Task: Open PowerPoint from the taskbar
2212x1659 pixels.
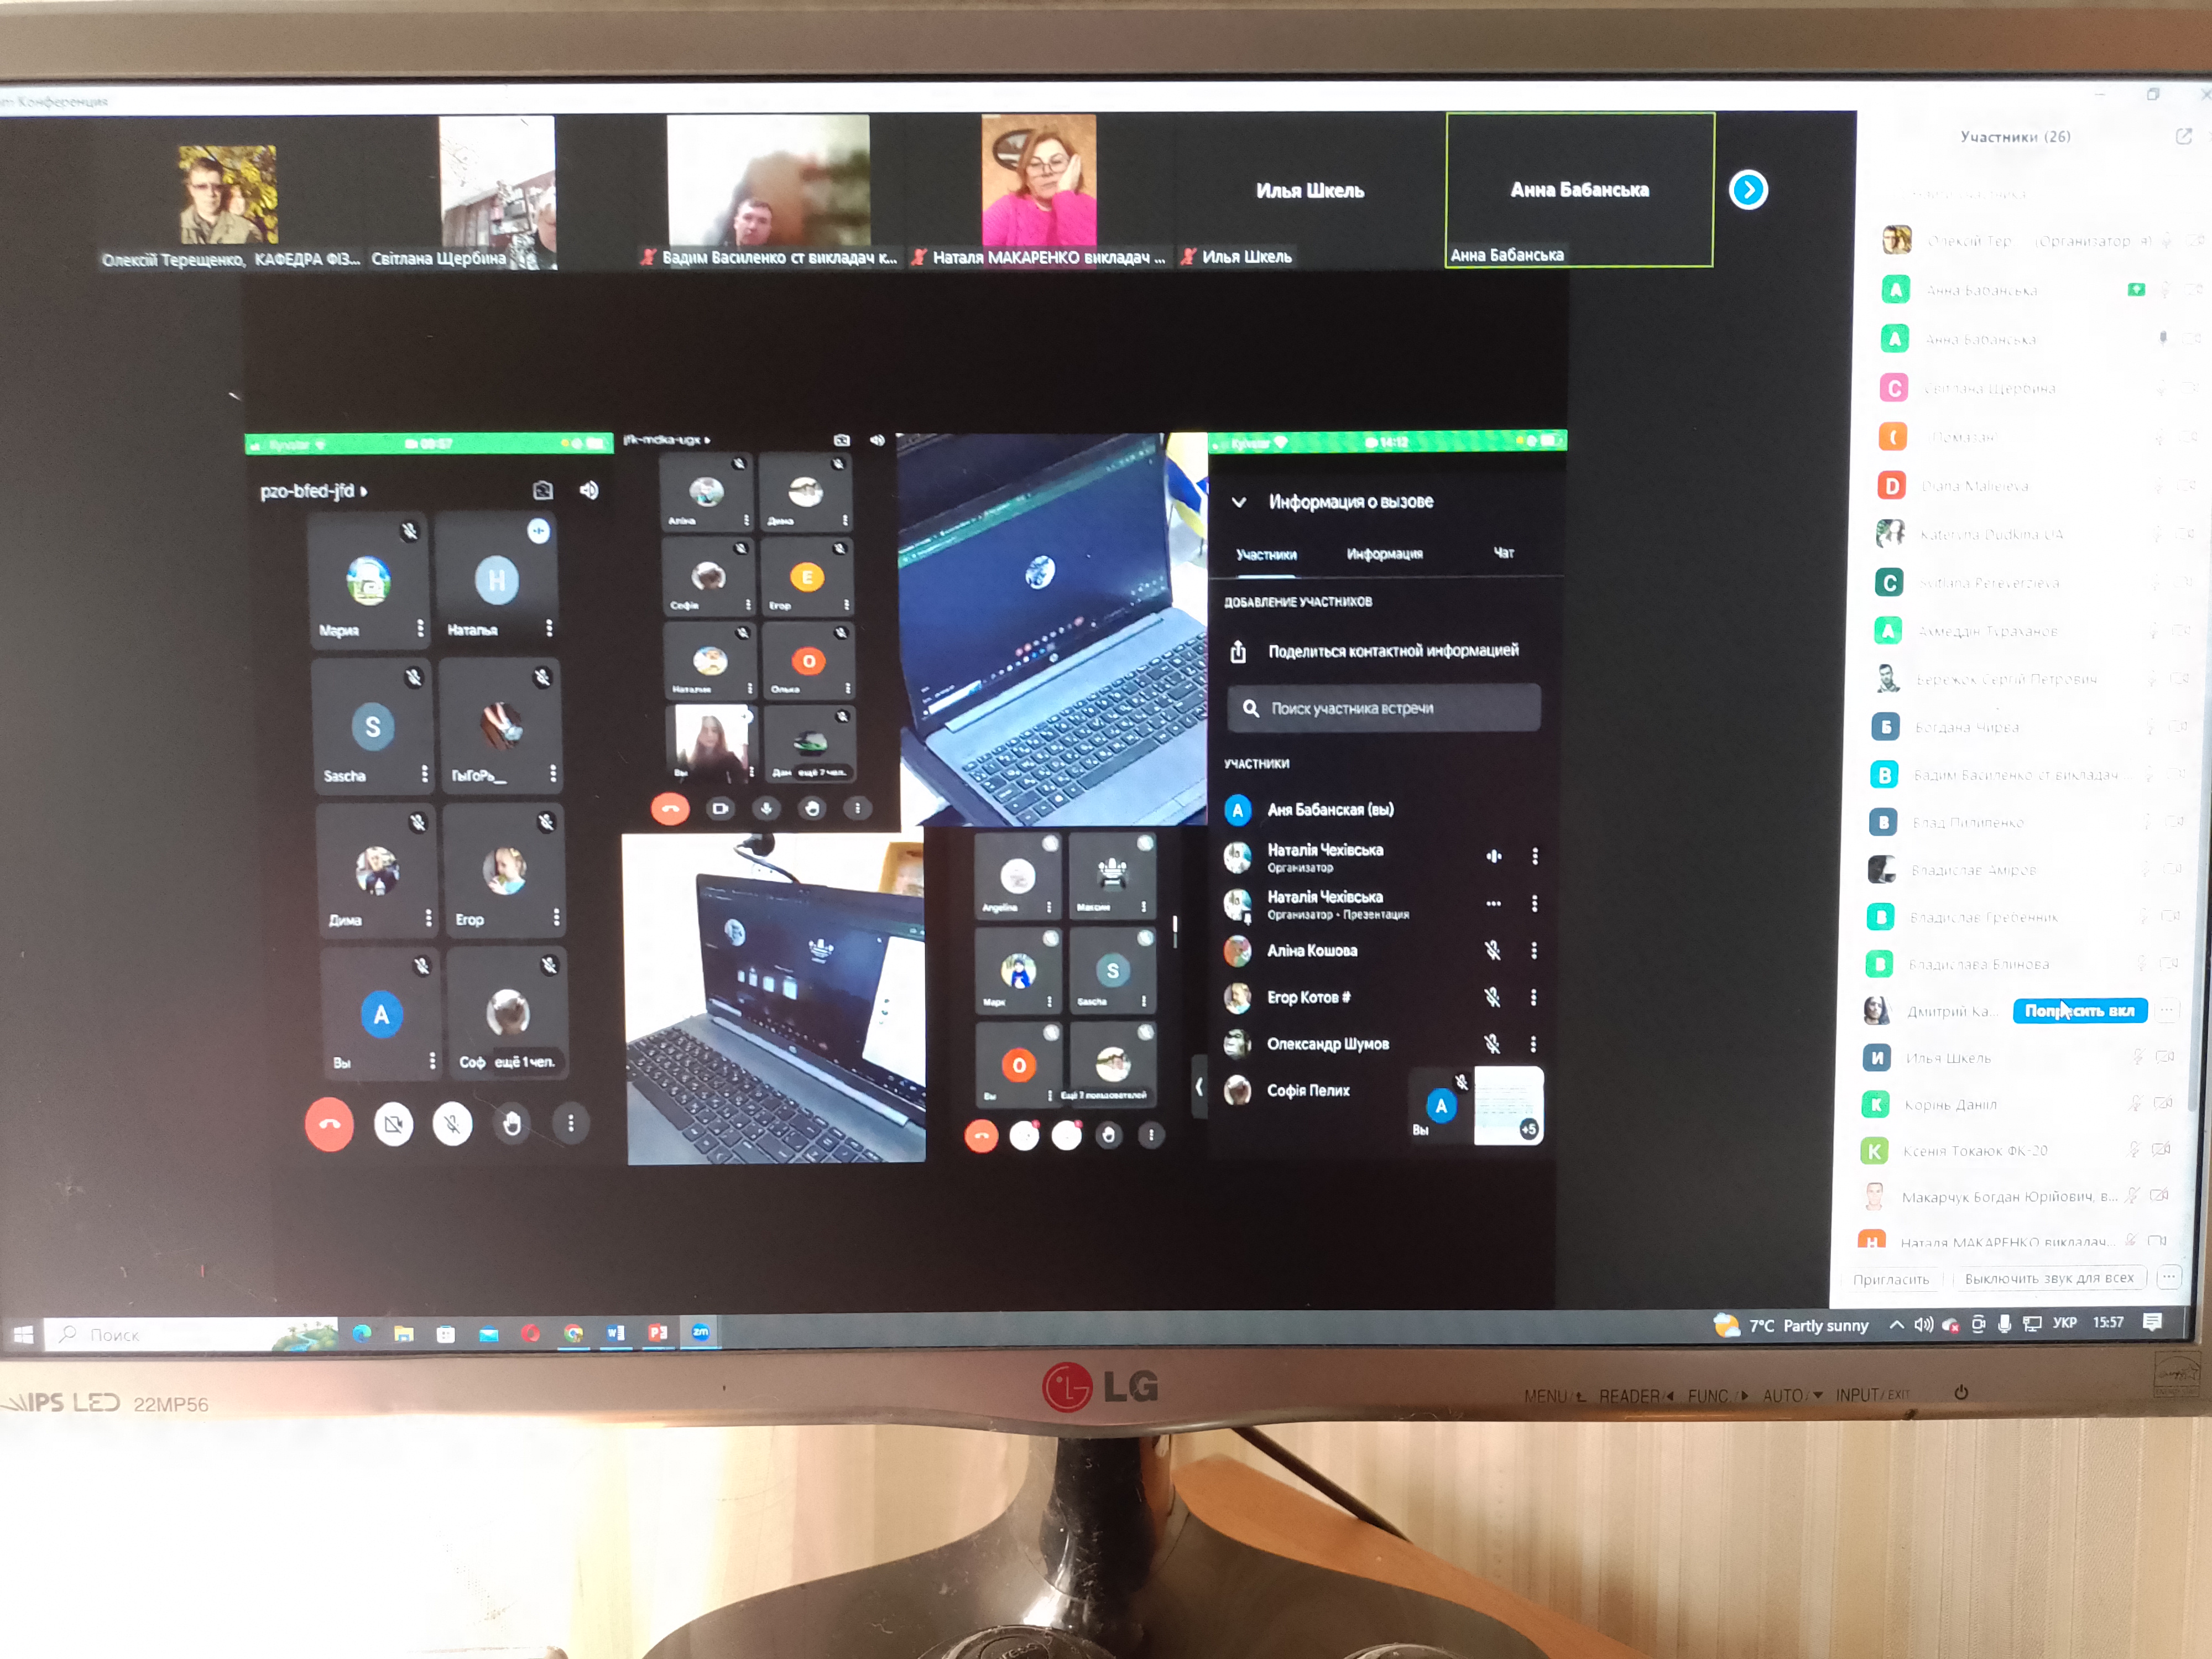Action: (657, 1332)
